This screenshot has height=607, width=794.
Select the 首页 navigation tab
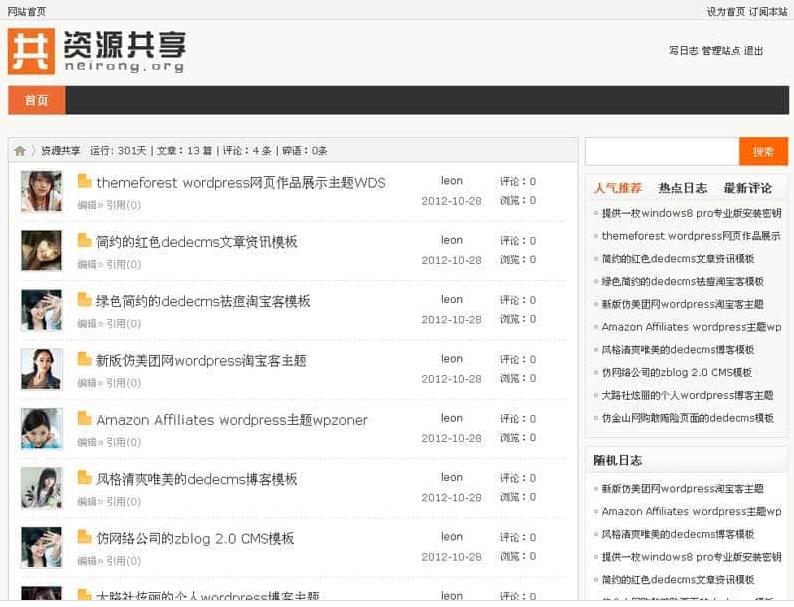(x=37, y=101)
